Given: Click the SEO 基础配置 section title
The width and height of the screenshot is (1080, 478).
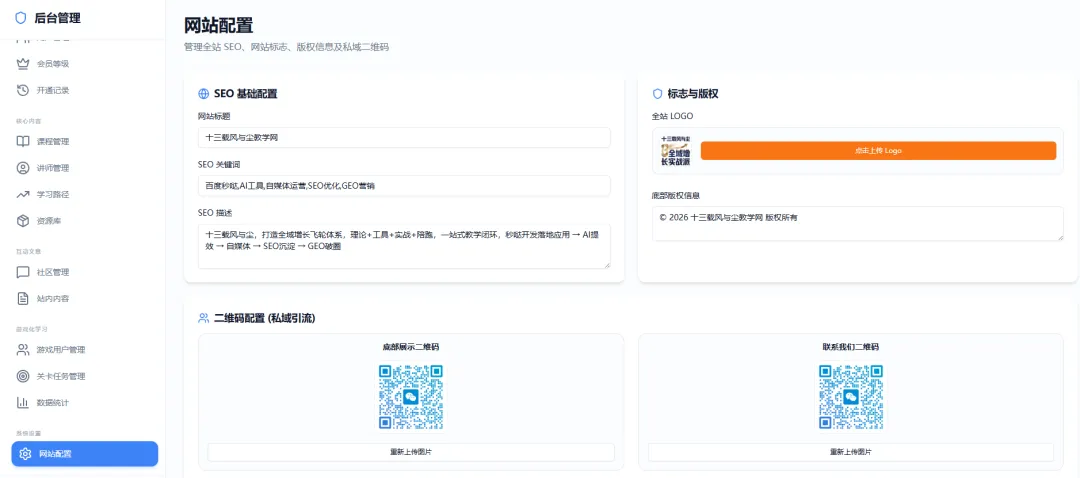Looking at the screenshot, I should [246, 94].
